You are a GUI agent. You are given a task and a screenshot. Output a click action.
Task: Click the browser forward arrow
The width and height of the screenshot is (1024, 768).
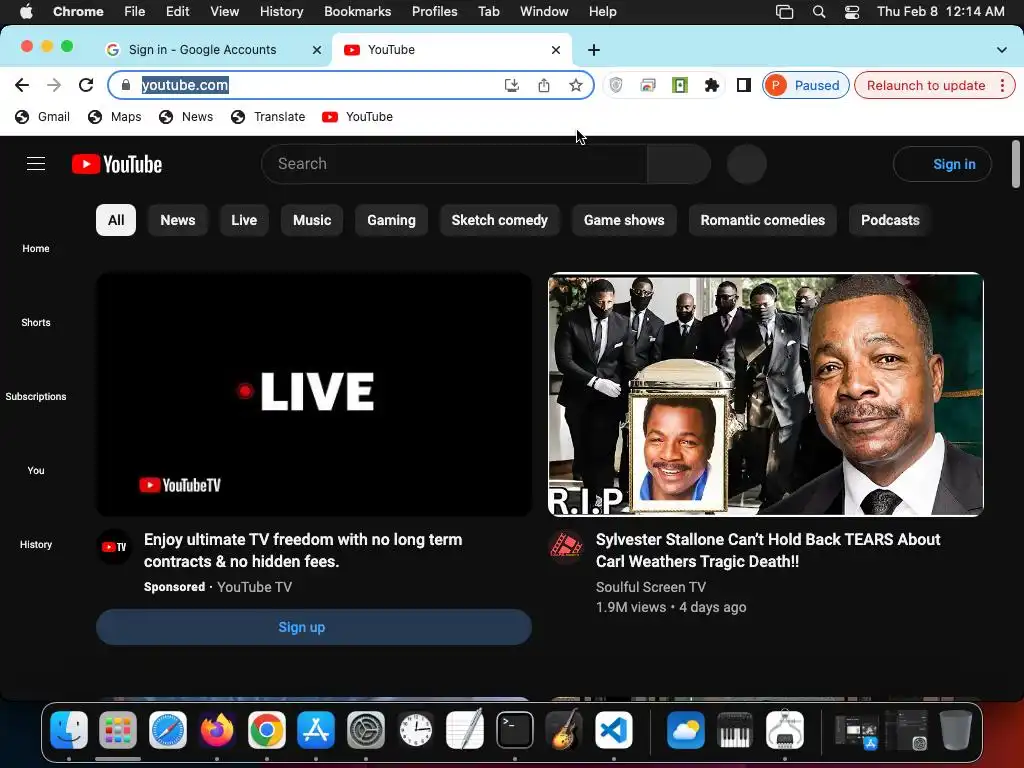point(54,85)
